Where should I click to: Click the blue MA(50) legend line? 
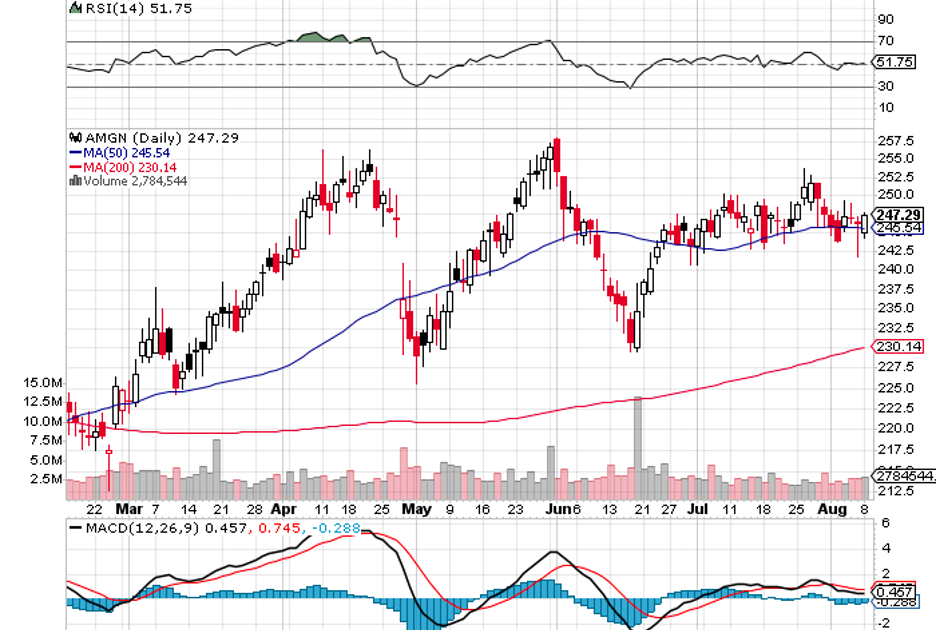(73, 153)
